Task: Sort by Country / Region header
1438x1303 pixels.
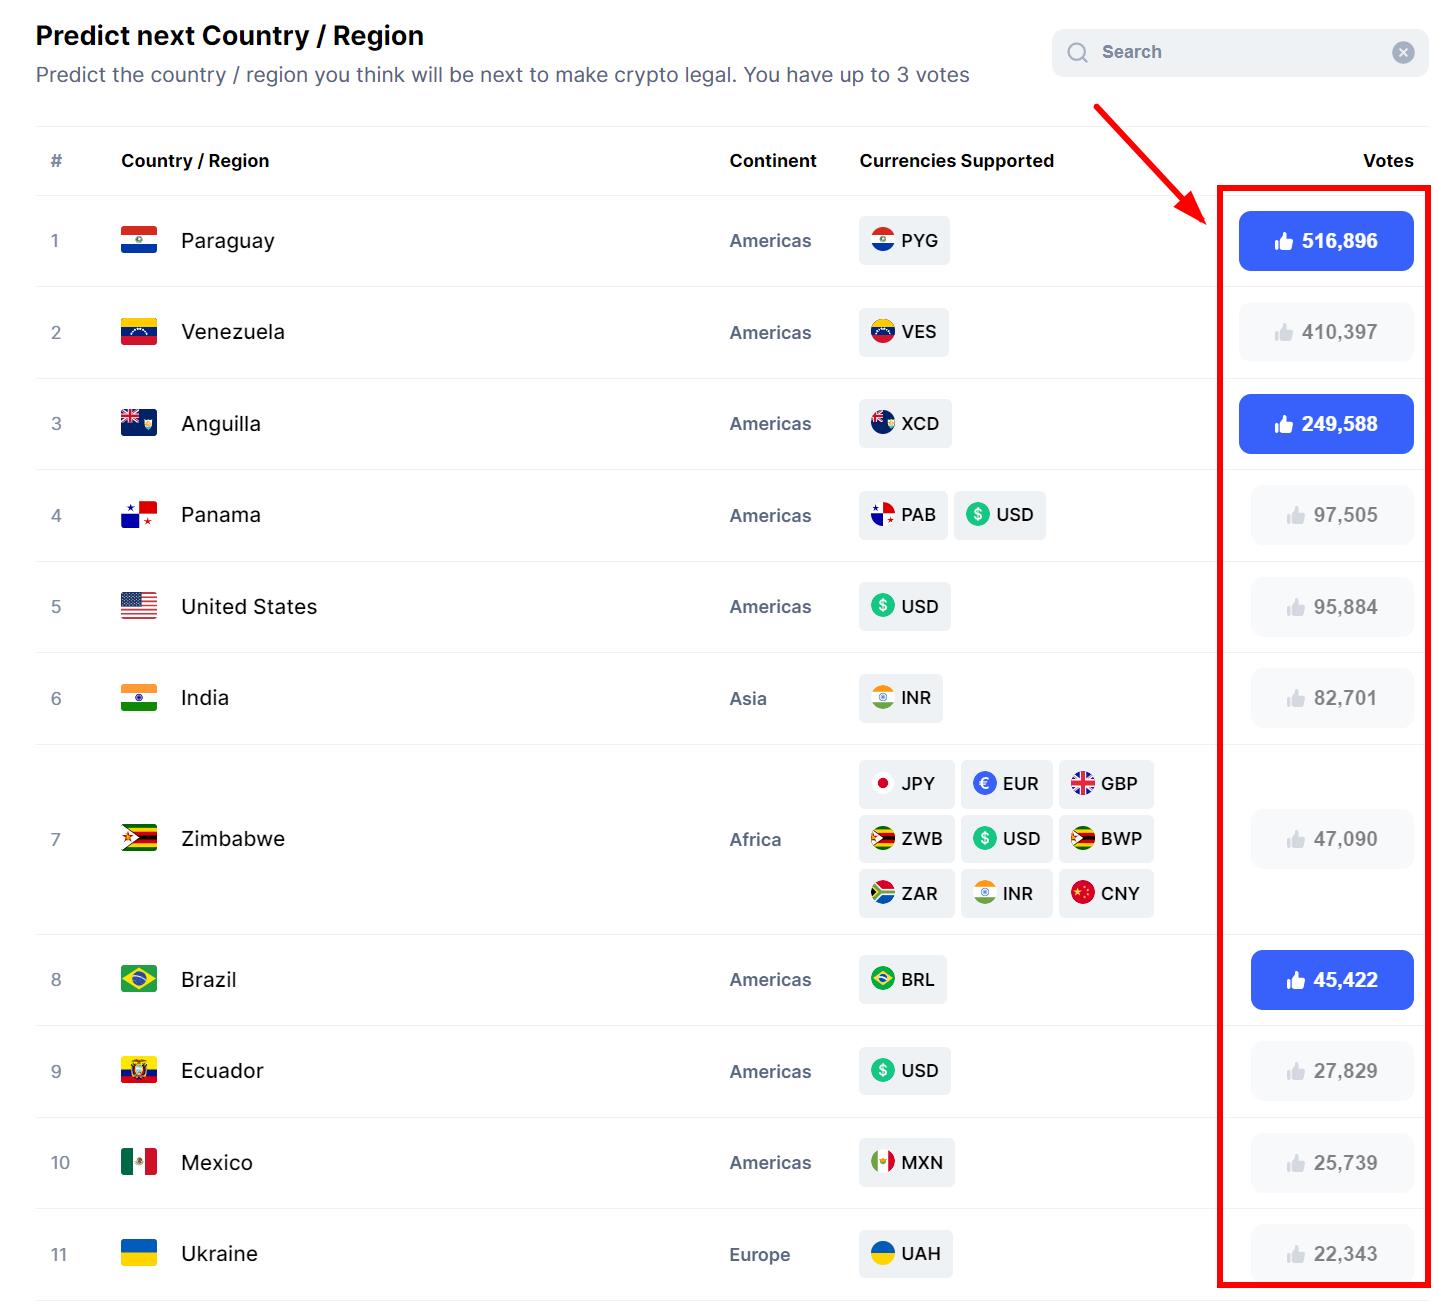Action: pos(195,161)
